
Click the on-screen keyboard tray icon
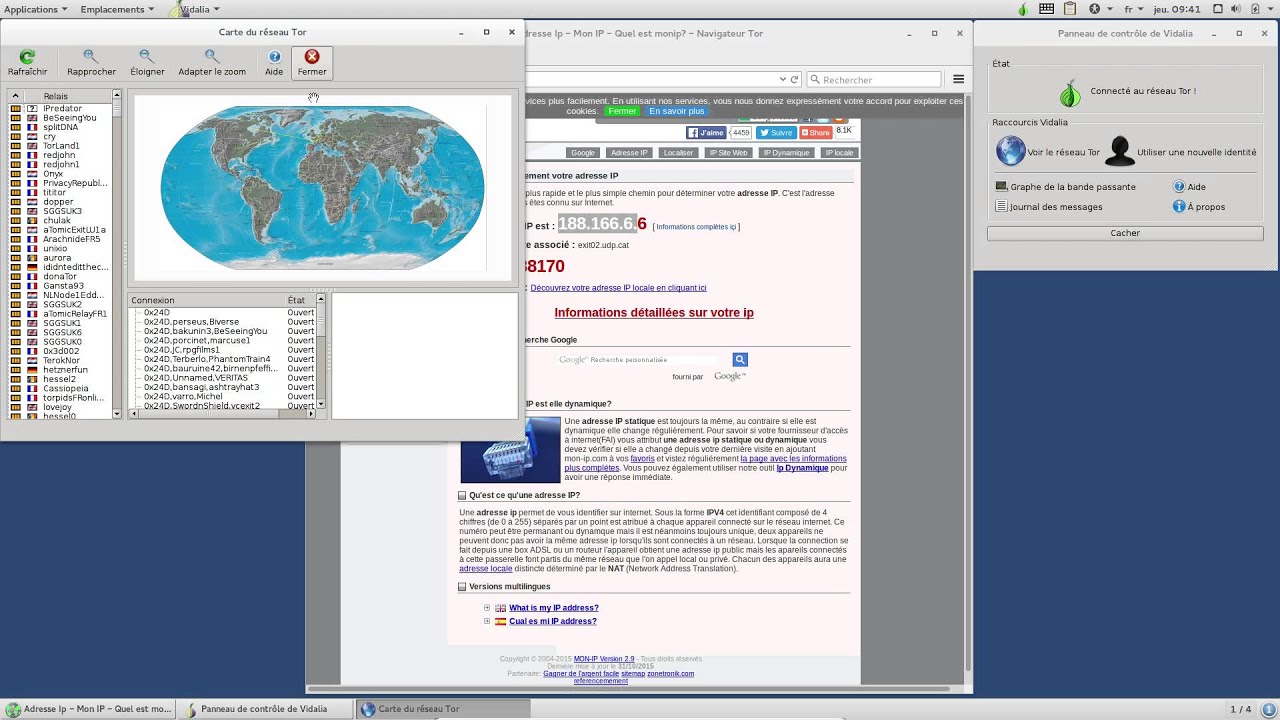[x=1046, y=9]
